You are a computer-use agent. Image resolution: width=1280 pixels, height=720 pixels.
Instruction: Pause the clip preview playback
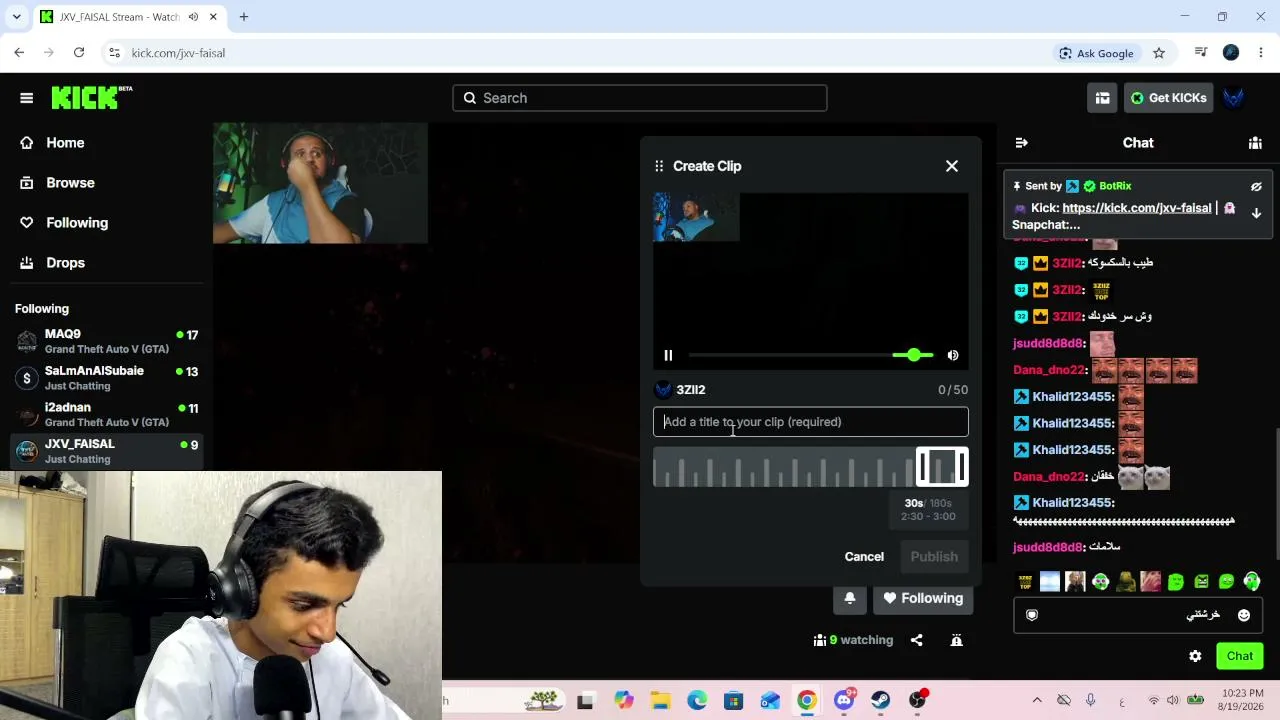pos(668,355)
